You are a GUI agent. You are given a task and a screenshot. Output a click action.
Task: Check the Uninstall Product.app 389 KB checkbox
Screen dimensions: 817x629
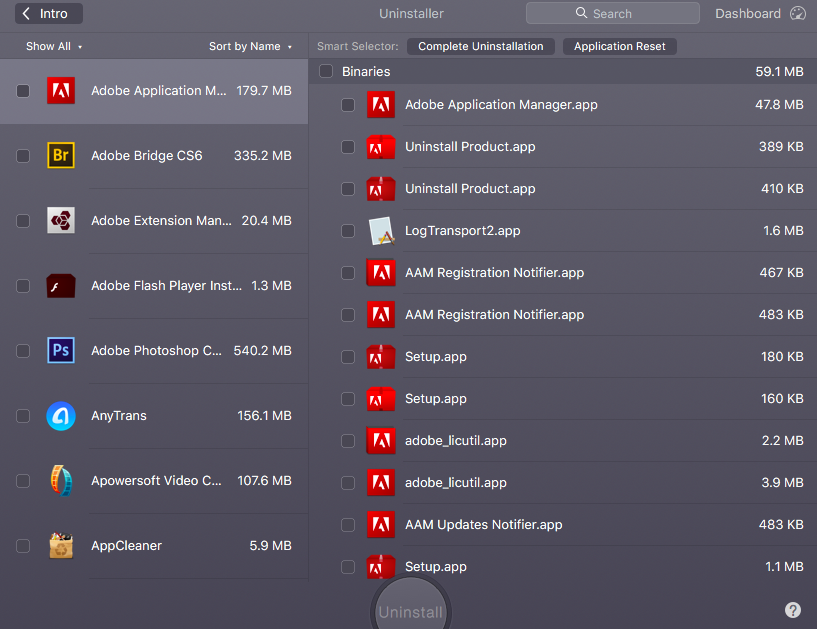[348, 147]
